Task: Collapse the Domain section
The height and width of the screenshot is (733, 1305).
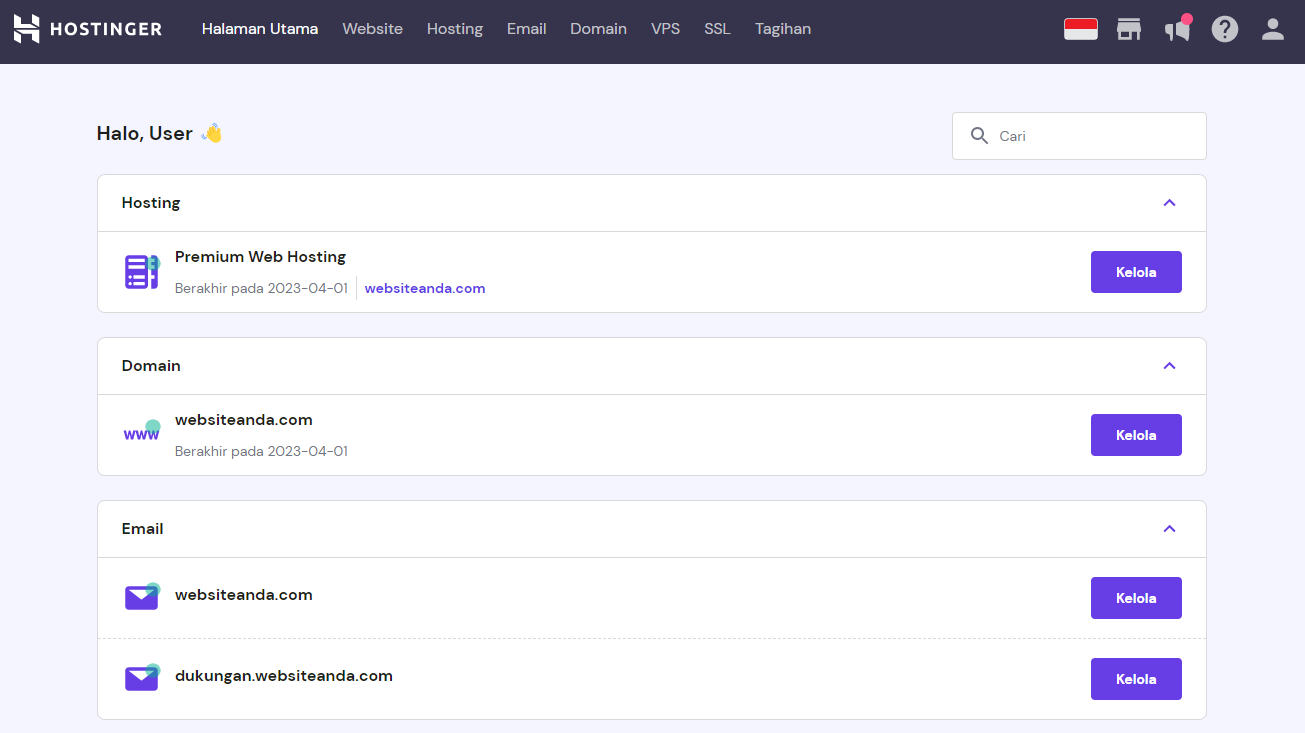Action: (x=1169, y=366)
